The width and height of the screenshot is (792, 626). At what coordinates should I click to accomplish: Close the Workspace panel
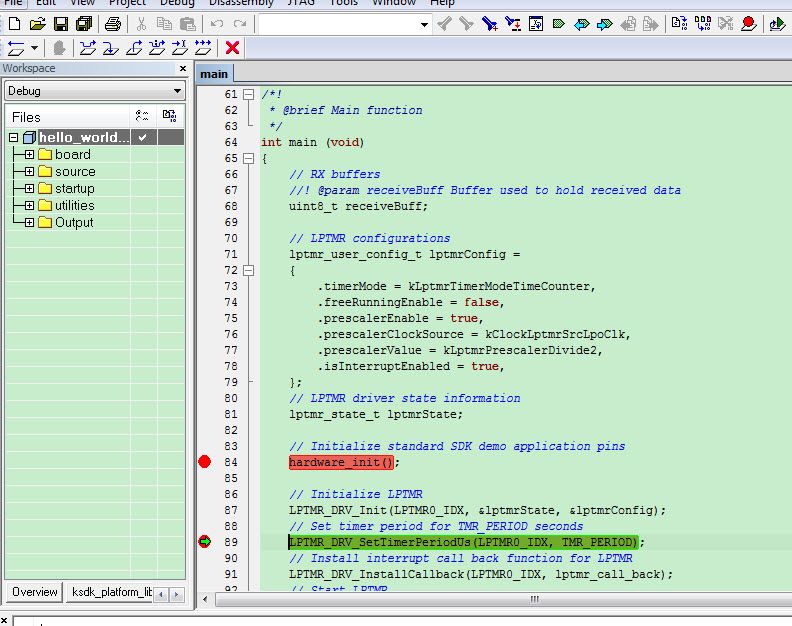pos(182,69)
